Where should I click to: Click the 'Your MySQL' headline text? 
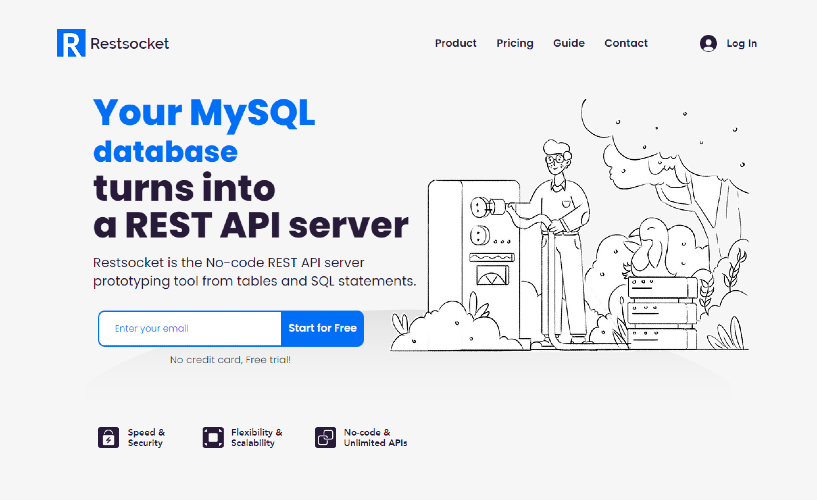point(204,113)
